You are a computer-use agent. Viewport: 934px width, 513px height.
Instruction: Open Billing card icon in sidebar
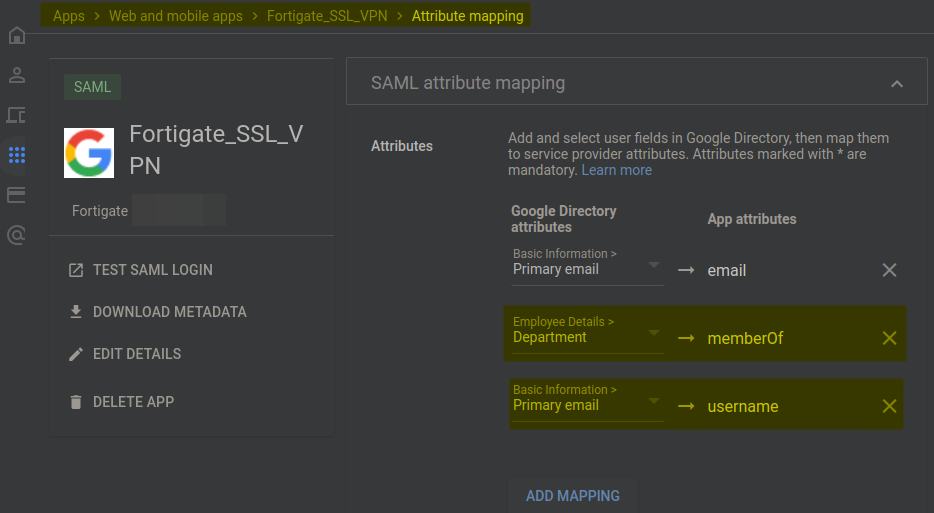click(x=16, y=195)
